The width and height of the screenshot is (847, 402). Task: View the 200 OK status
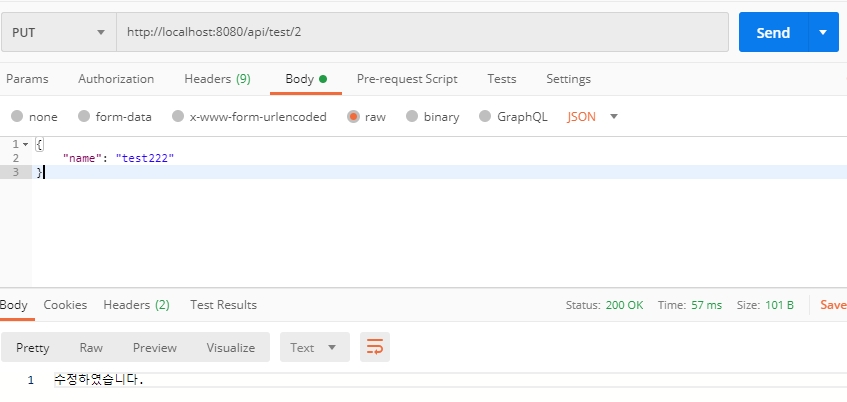[624, 305]
